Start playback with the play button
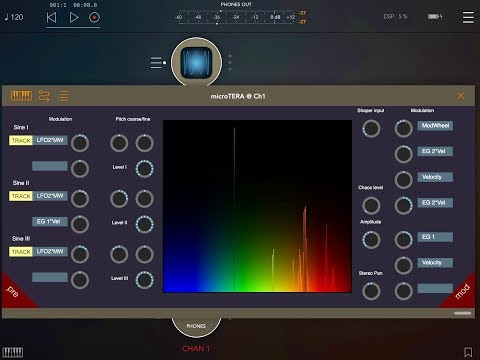This screenshot has width=480, height=360. point(74,17)
